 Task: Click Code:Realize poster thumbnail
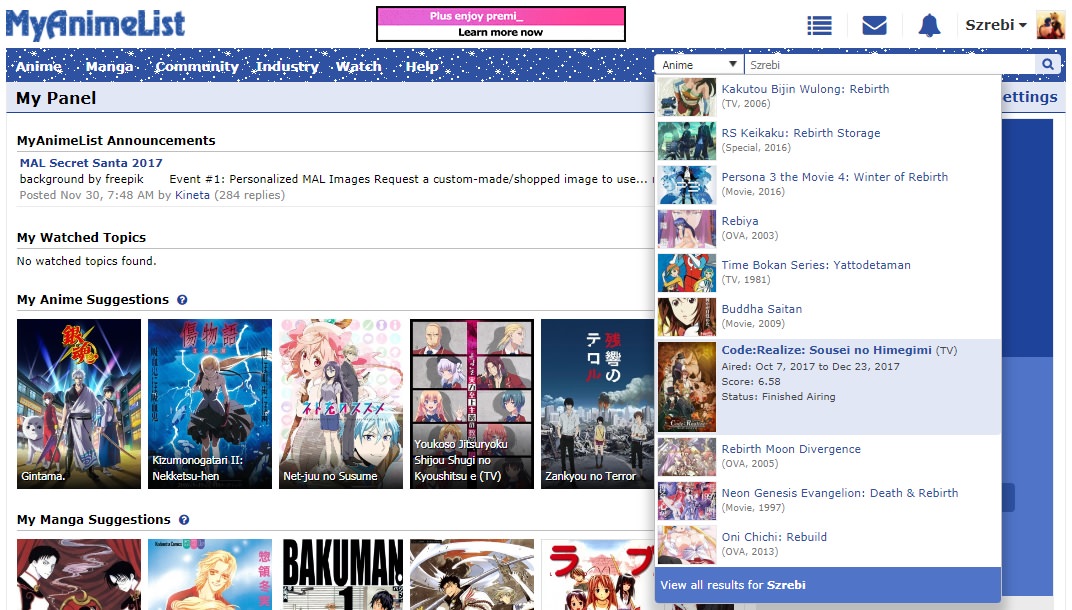pyautogui.click(x=686, y=387)
